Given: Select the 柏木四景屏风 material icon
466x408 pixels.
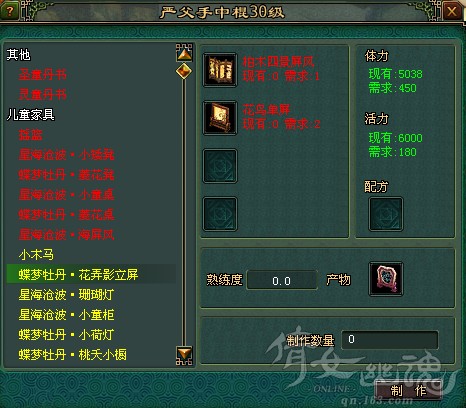Looking at the screenshot, I should pos(220,70).
